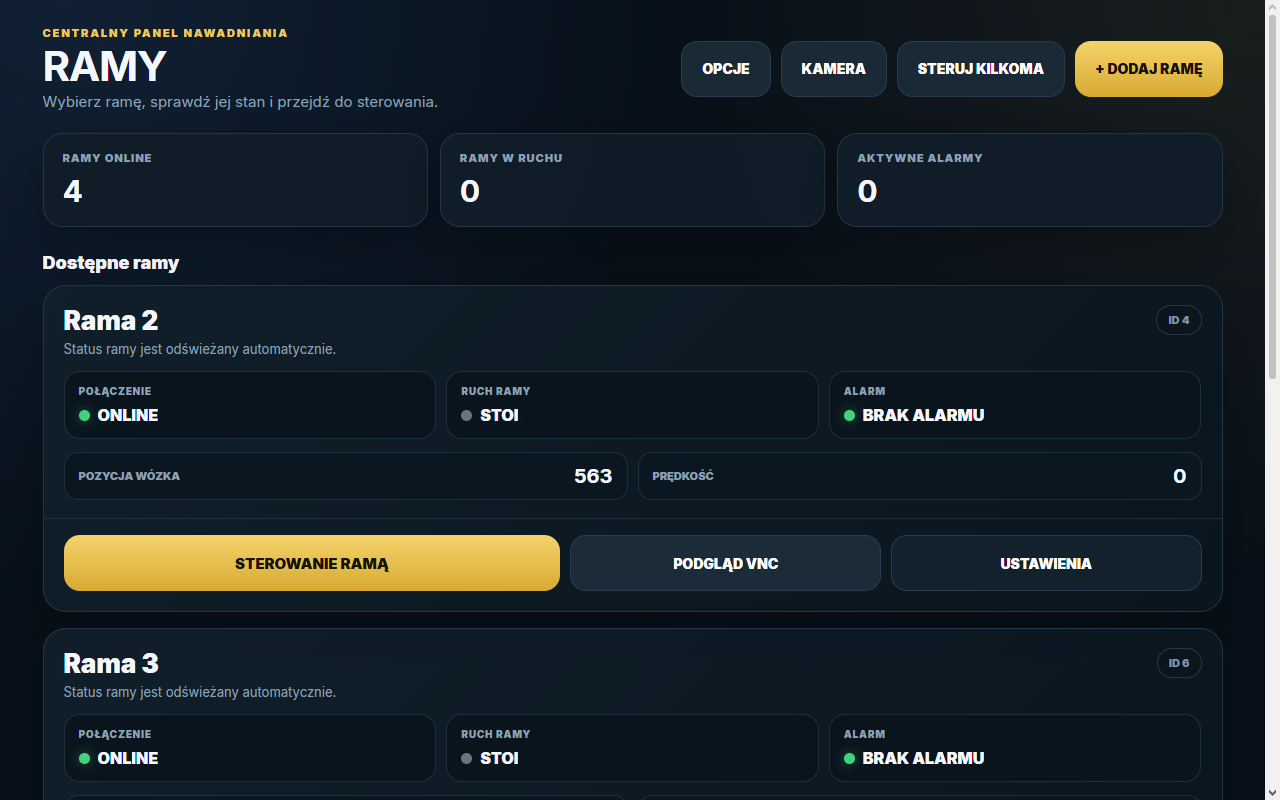Click the ID 6 badge

[x=1179, y=663]
